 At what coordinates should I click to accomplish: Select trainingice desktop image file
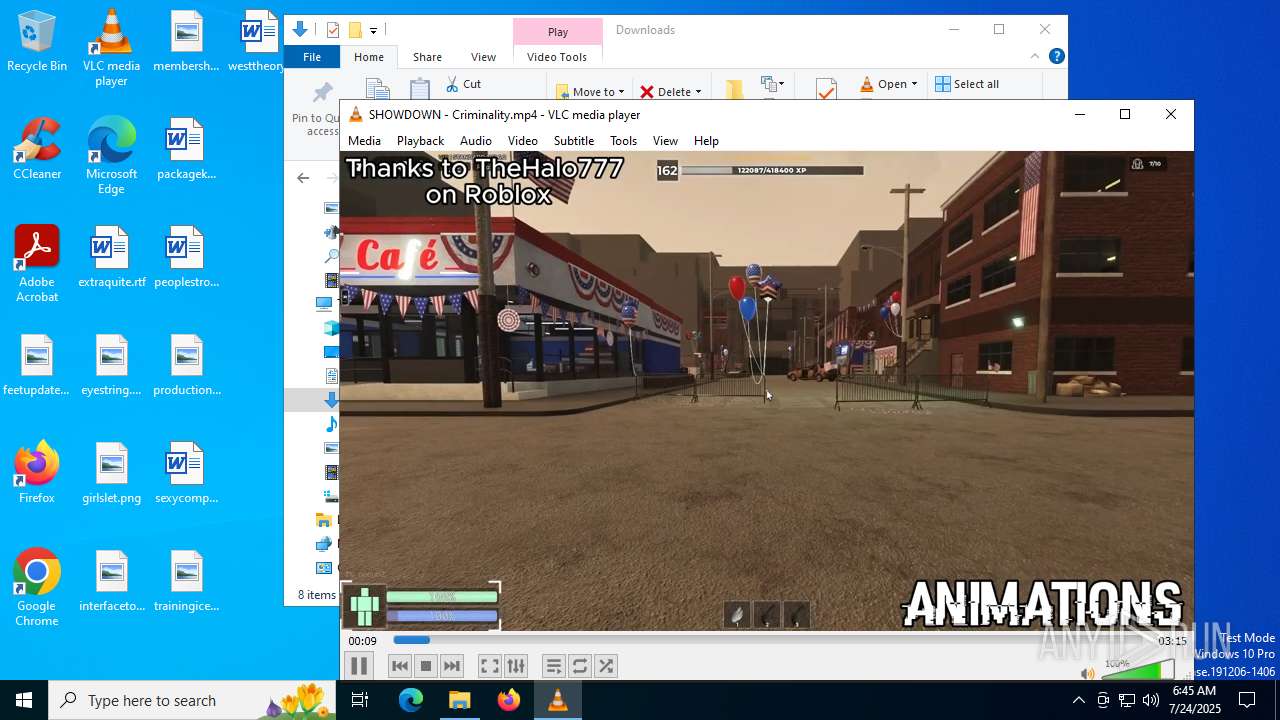(x=186, y=582)
